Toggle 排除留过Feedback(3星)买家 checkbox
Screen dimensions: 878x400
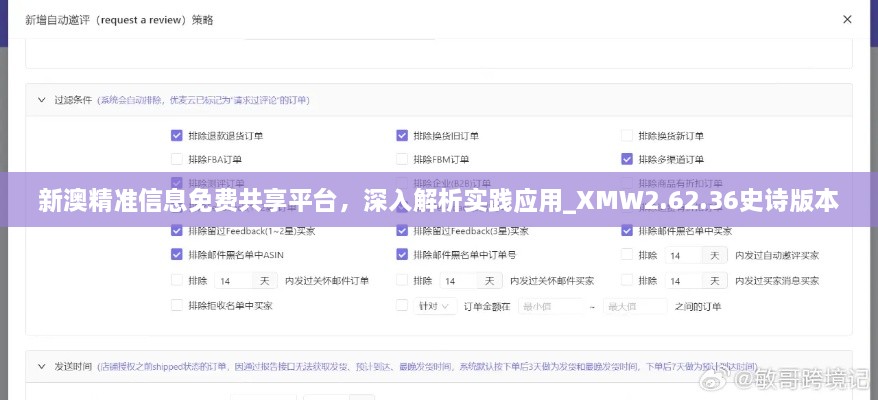point(402,230)
